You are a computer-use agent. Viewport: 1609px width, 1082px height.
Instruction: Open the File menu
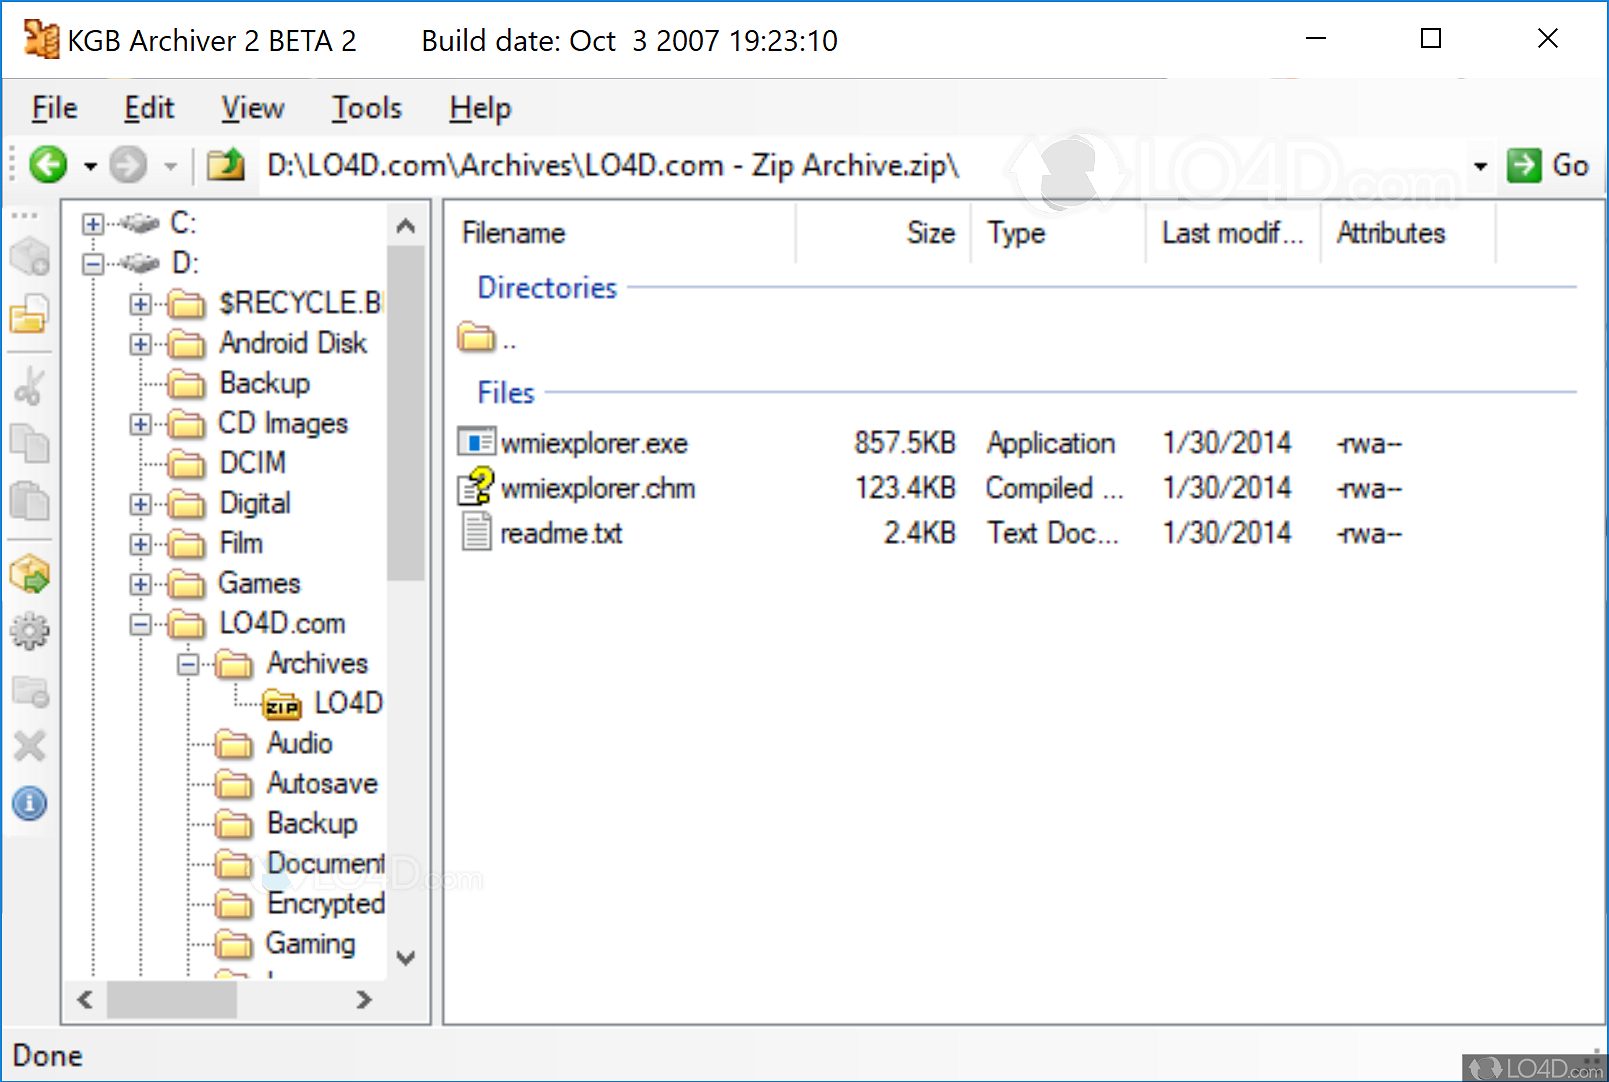pyautogui.click(x=54, y=108)
